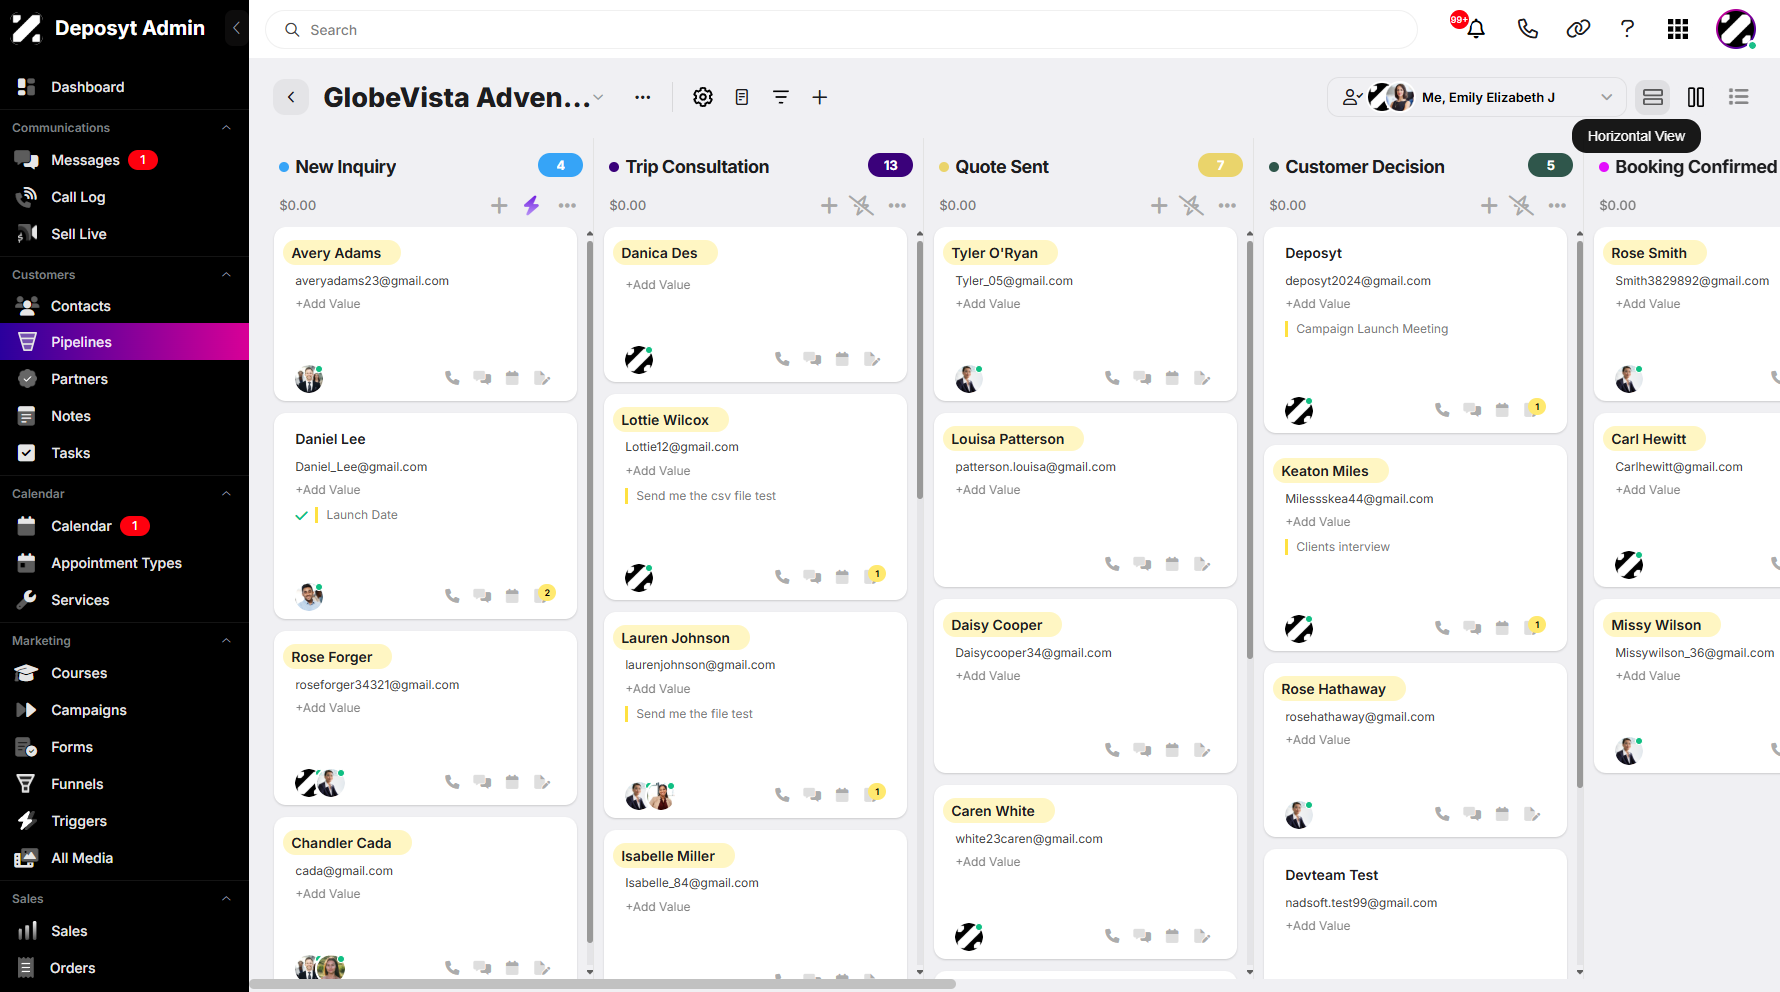Add a card to New Inquiry stage

[x=499, y=205]
